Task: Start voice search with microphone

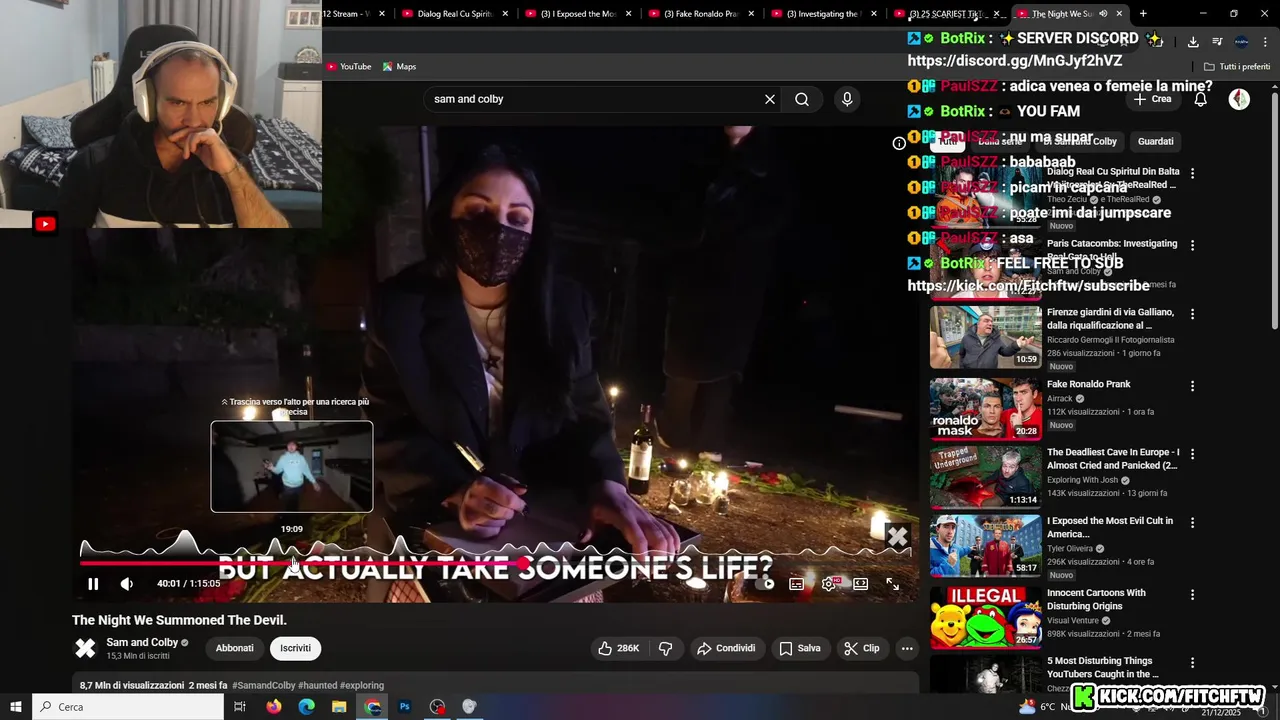Action: [847, 99]
